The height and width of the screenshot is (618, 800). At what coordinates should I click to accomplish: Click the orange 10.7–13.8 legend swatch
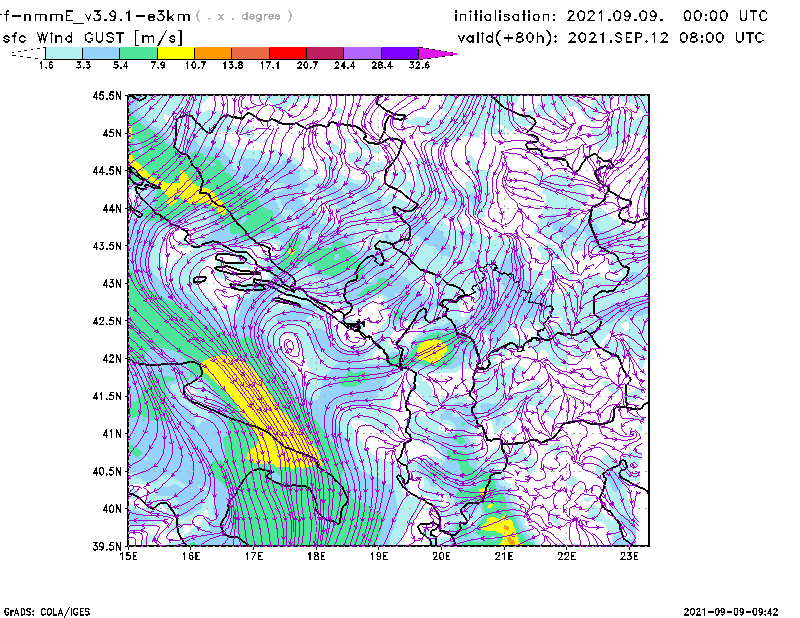(213, 53)
